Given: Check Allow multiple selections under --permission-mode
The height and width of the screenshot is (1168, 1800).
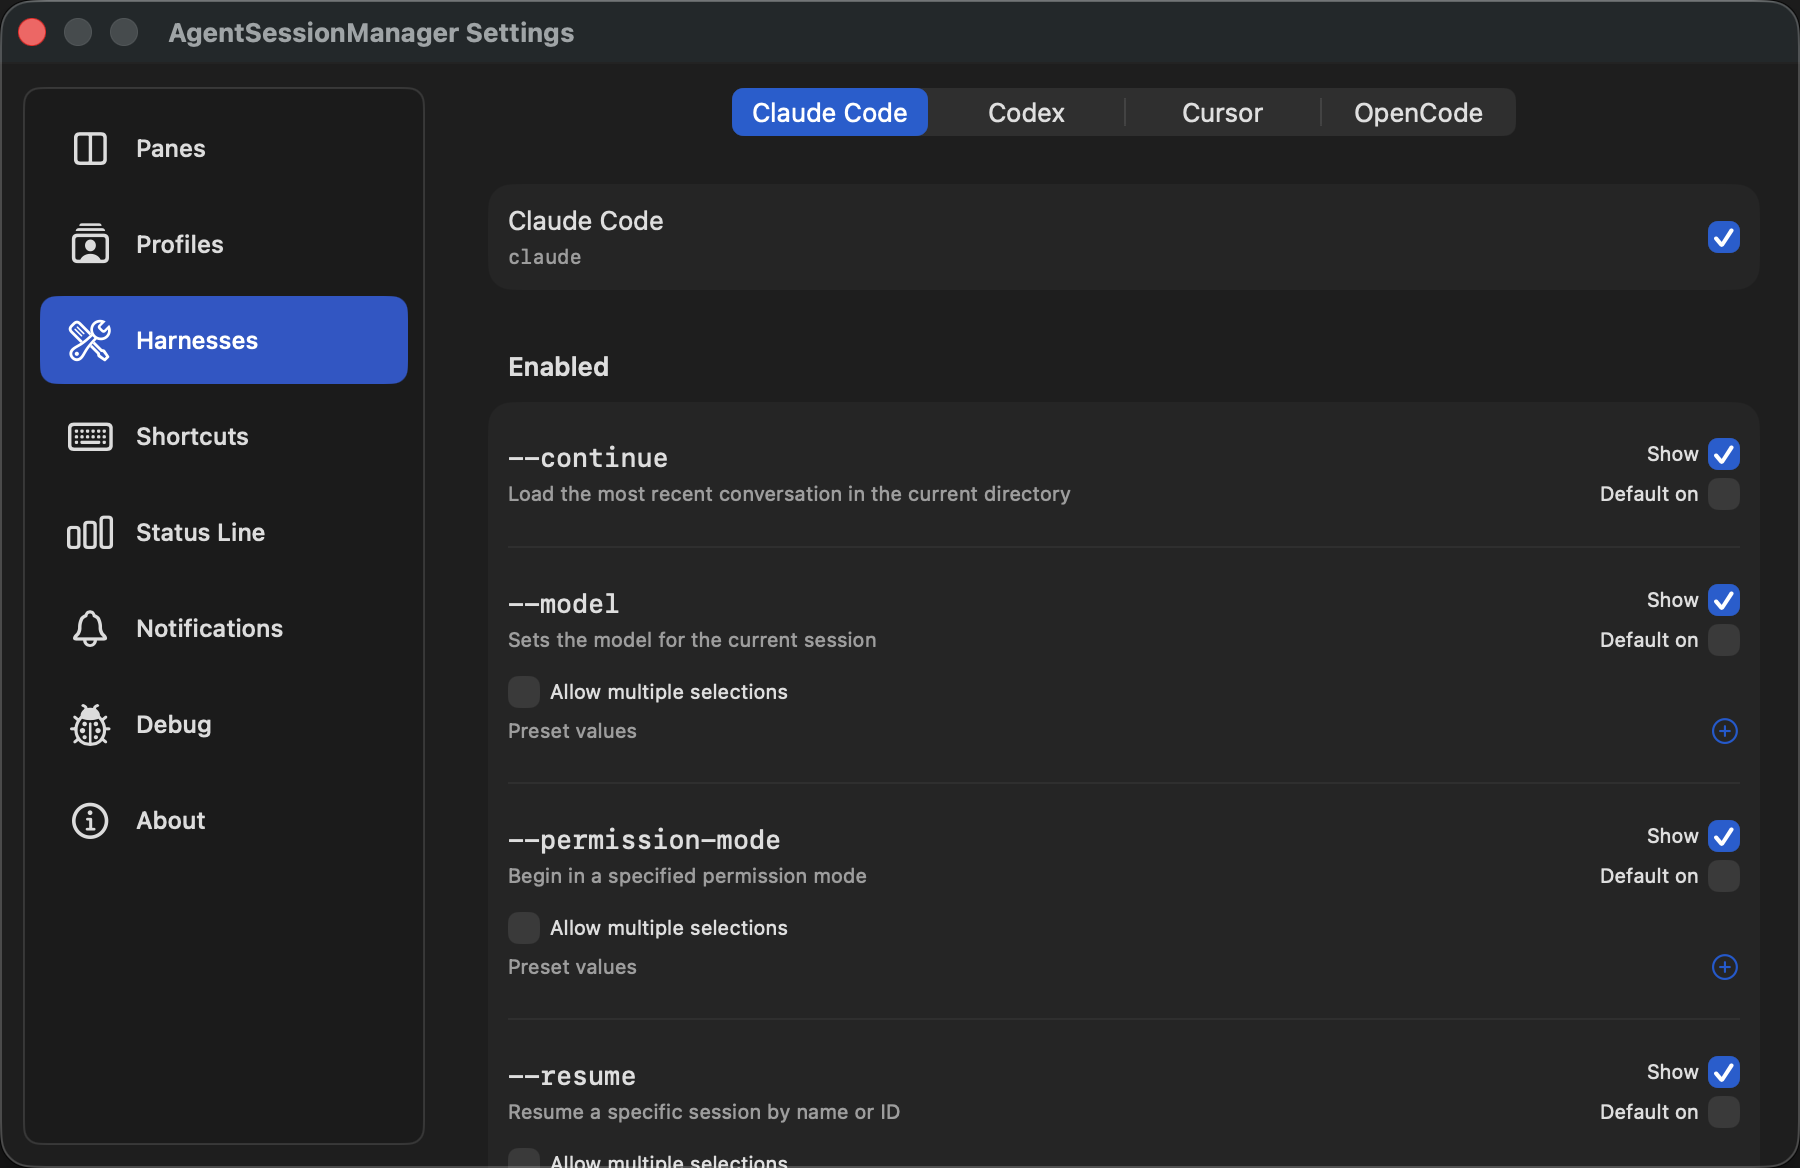Looking at the screenshot, I should 524,928.
